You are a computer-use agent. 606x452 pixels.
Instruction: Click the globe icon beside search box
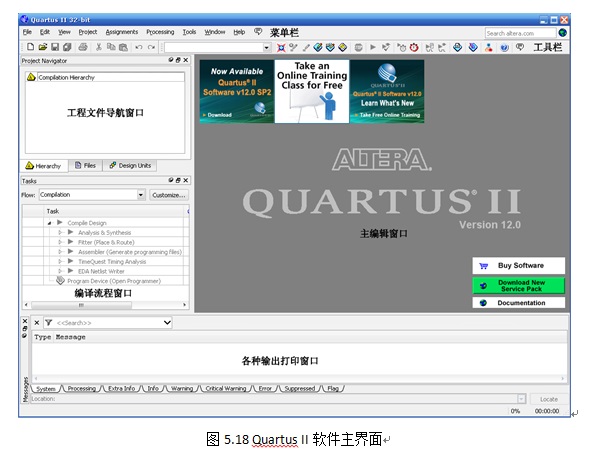(563, 33)
